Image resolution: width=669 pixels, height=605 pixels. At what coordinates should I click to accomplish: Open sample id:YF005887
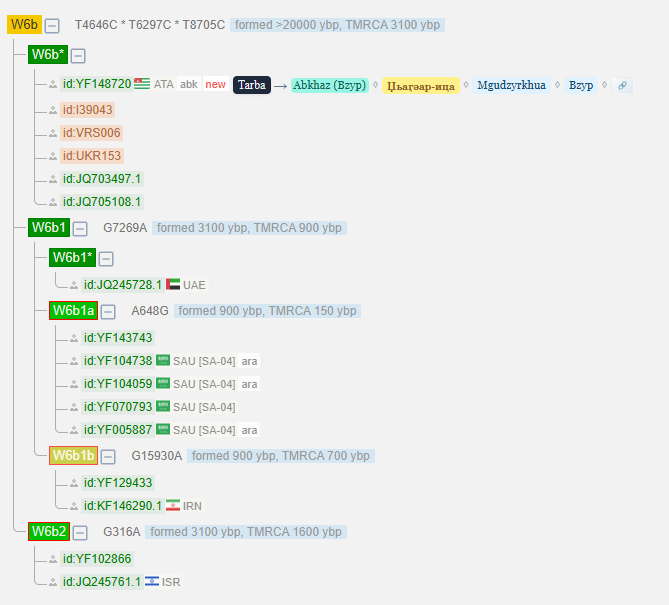118,430
